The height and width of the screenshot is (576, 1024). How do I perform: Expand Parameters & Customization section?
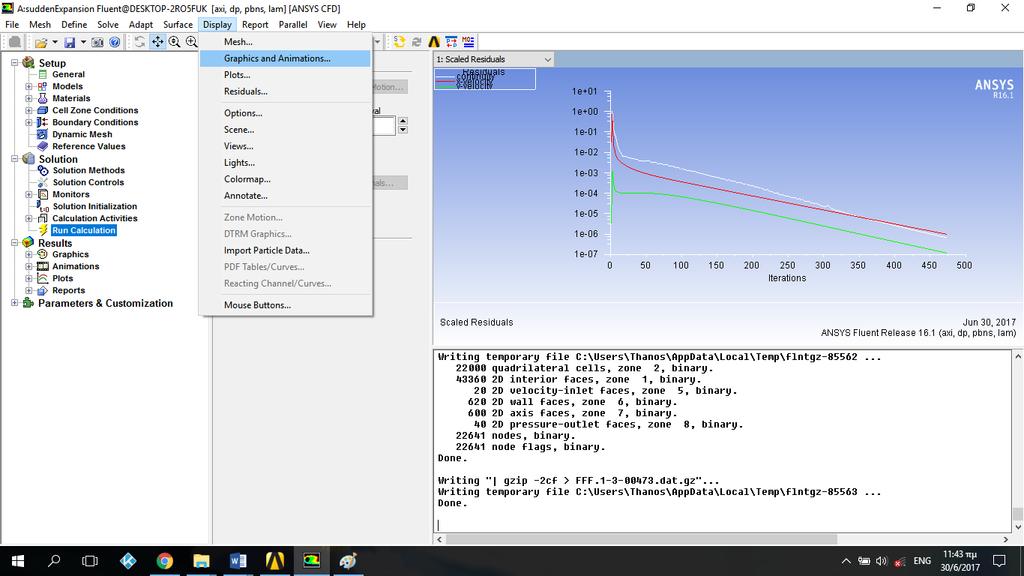click(x=14, y=302)
